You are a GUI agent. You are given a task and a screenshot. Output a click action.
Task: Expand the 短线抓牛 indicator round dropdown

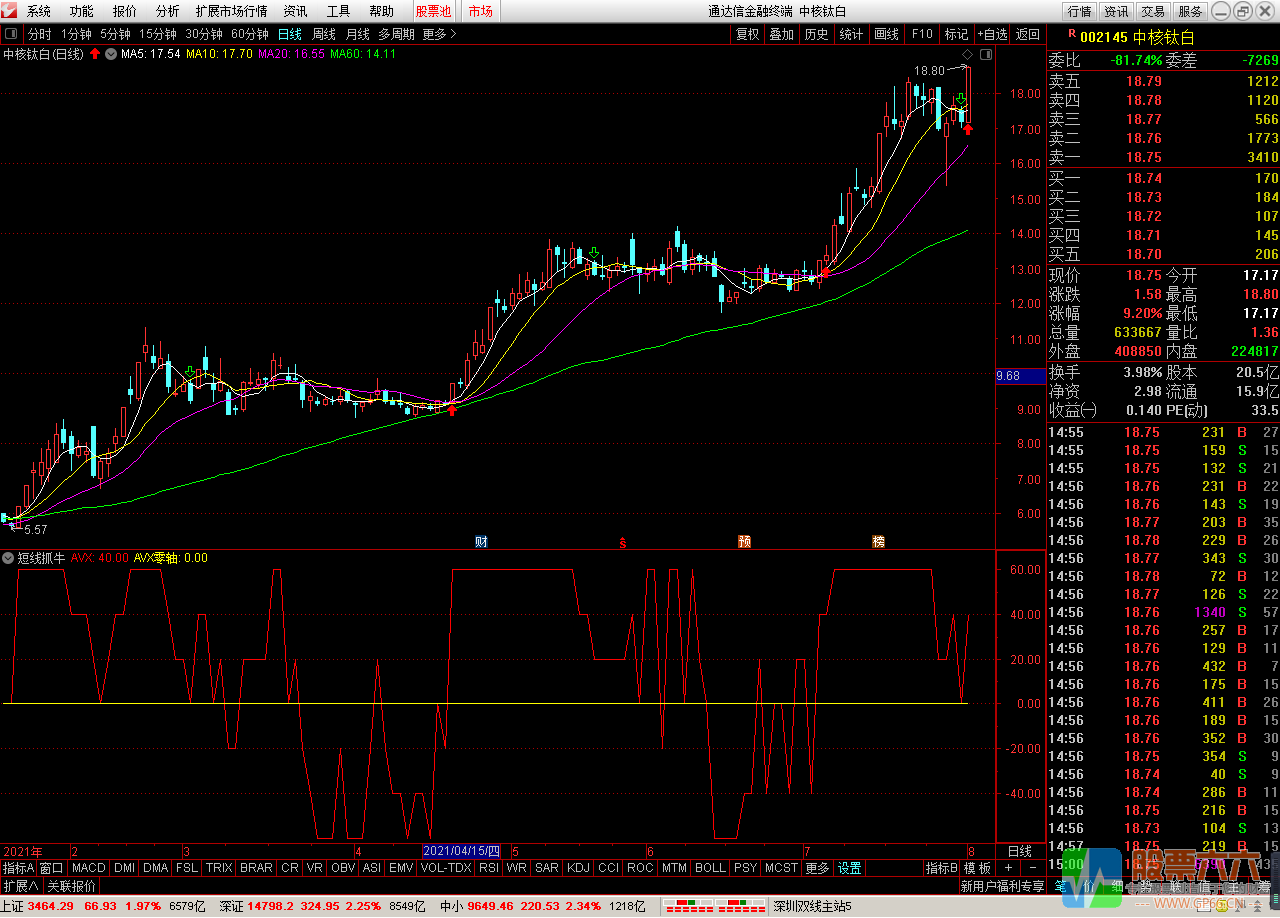pos(9,558)
